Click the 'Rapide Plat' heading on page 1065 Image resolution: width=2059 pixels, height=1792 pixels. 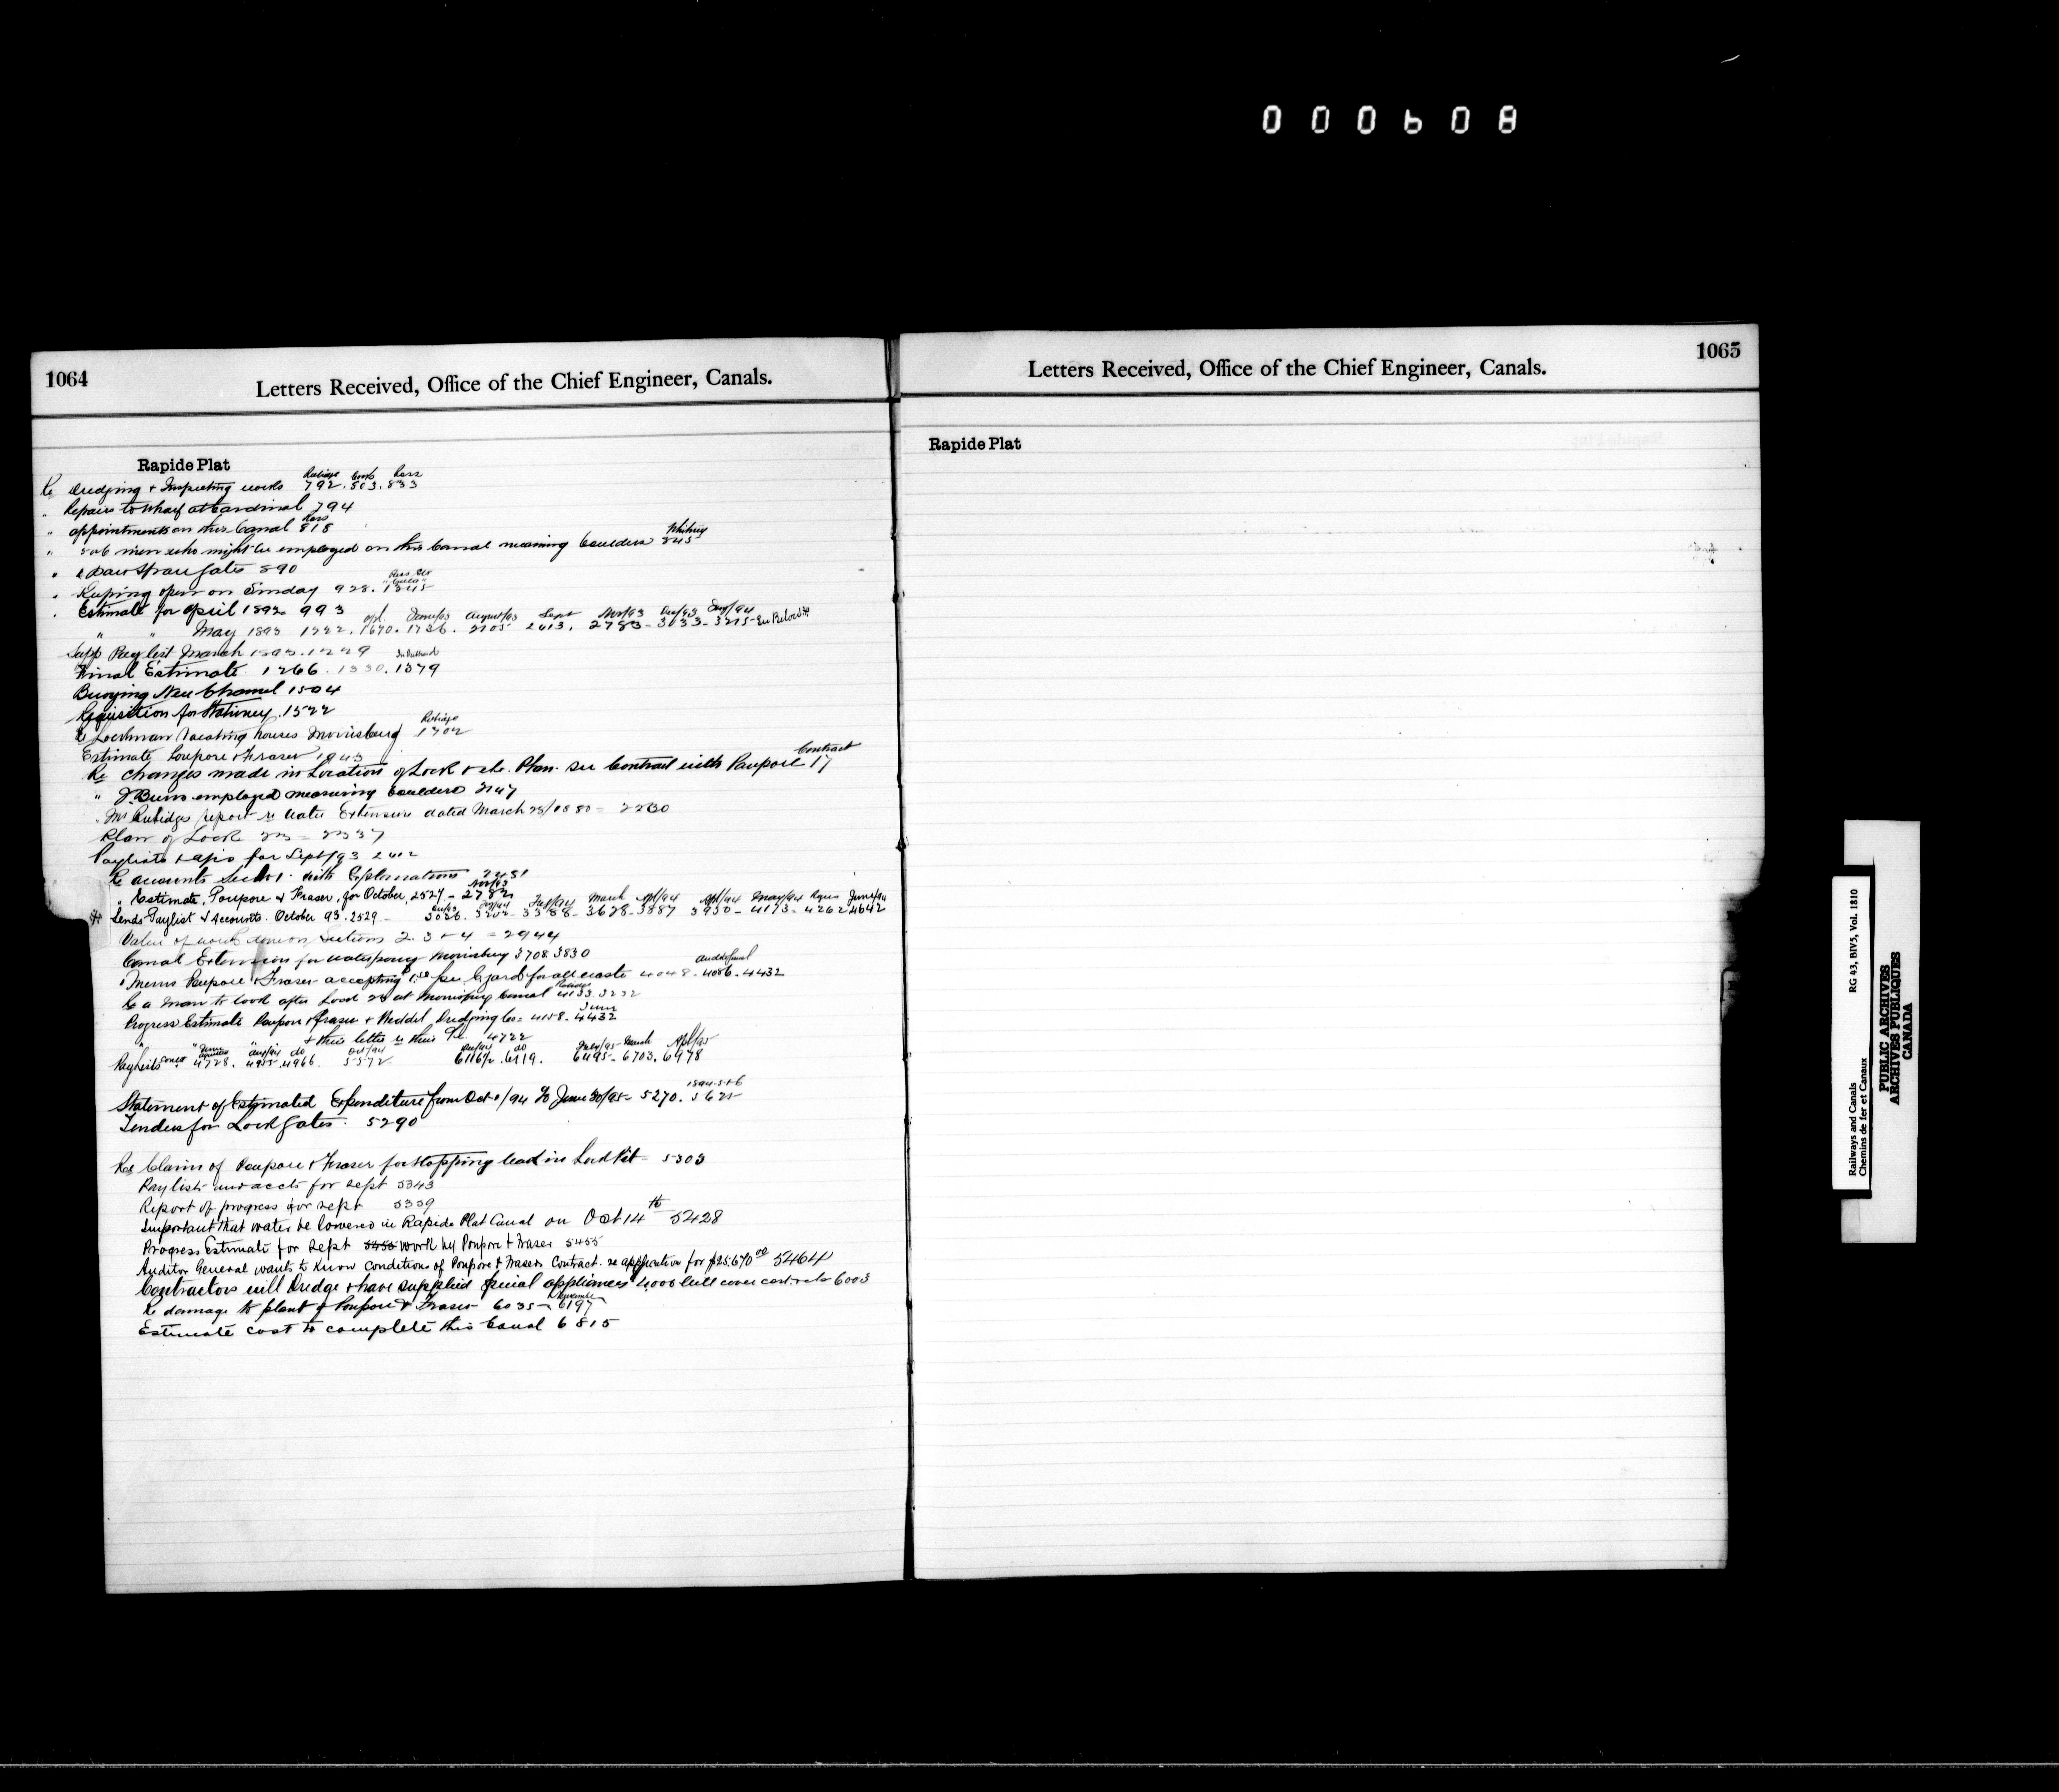point(975,444)
